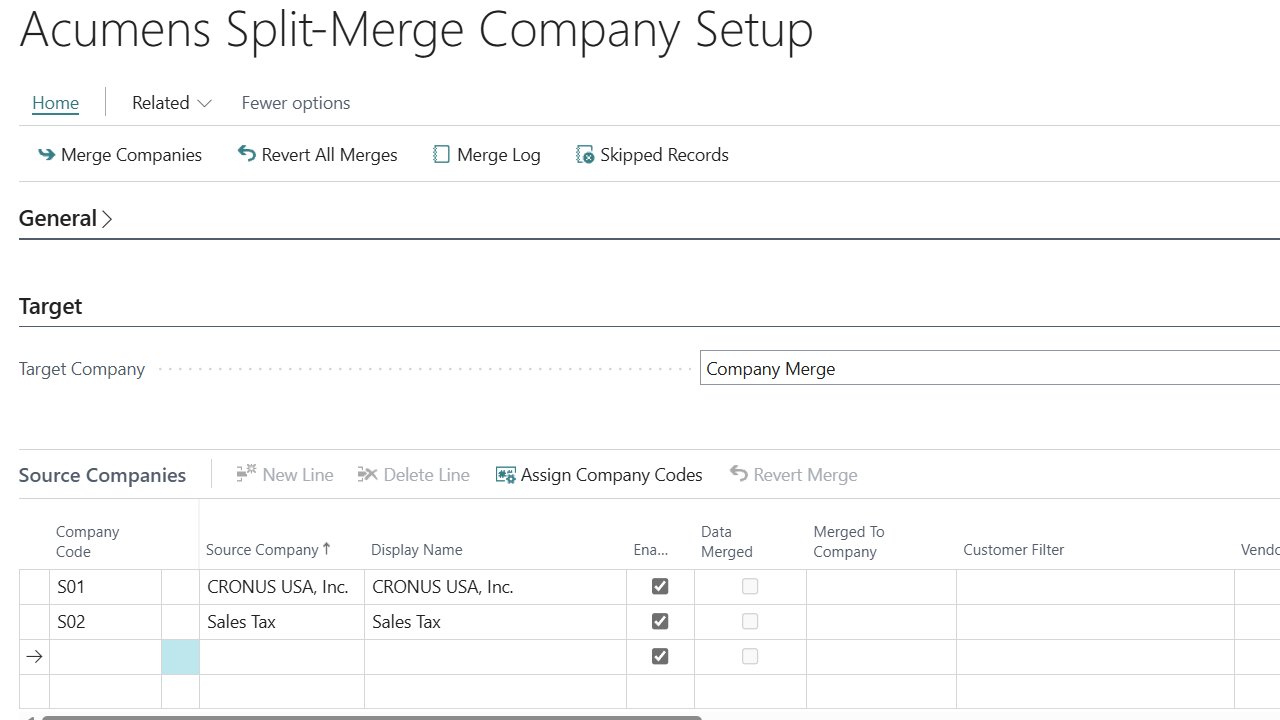The width and height of the screenshot is (1280, 720).
Task: Click the Merged To Company column header
Action: (x=849, y=542)
